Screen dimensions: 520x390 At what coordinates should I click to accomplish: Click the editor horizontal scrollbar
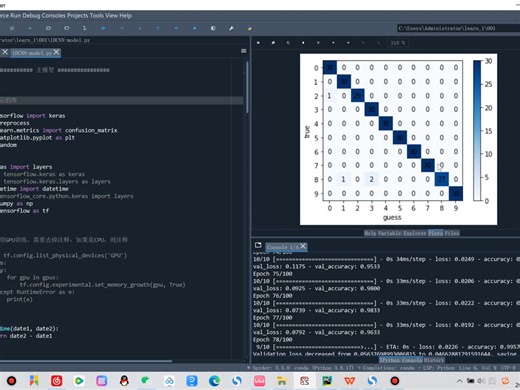click(x=86, y=361)
